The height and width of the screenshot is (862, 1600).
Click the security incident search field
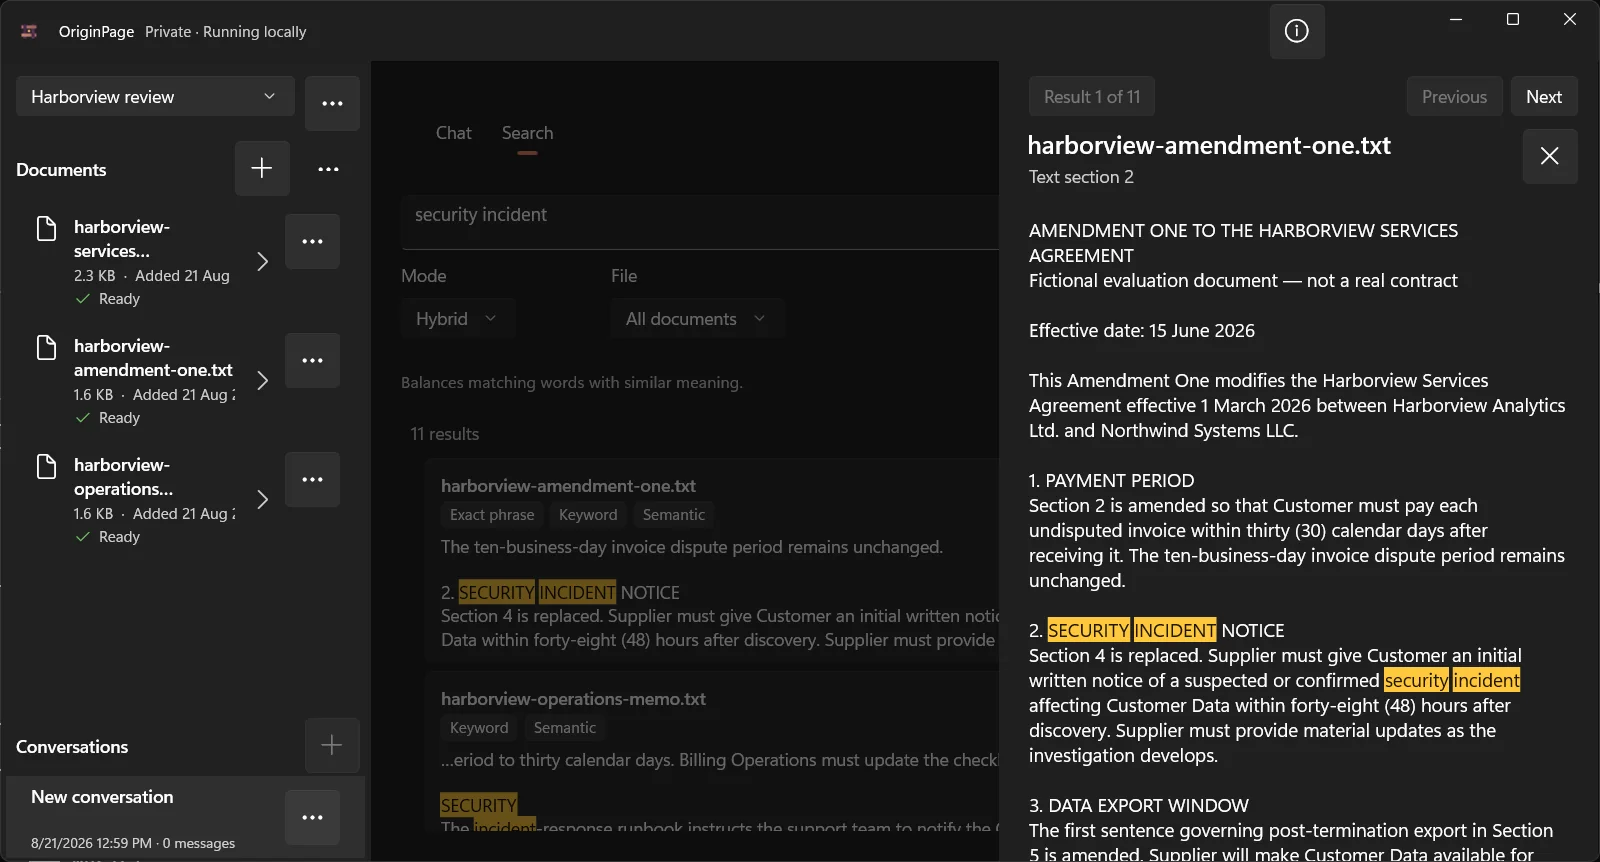(700, 221)
